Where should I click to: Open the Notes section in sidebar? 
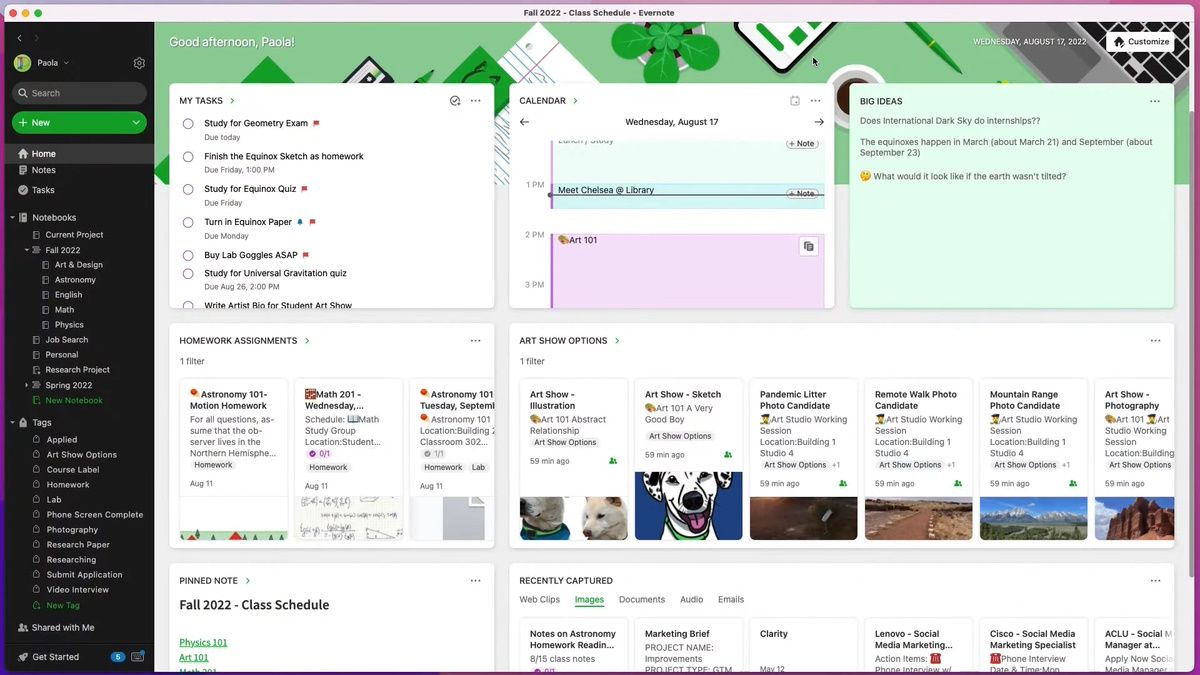pyautogui.click(x=43, y=170)
